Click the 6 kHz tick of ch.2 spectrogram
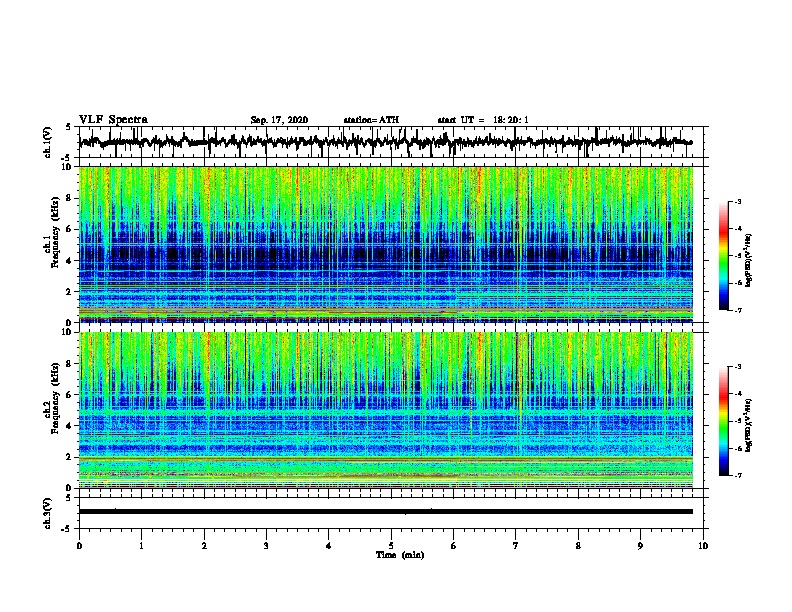The image size is (792, 612). [70, 395]
